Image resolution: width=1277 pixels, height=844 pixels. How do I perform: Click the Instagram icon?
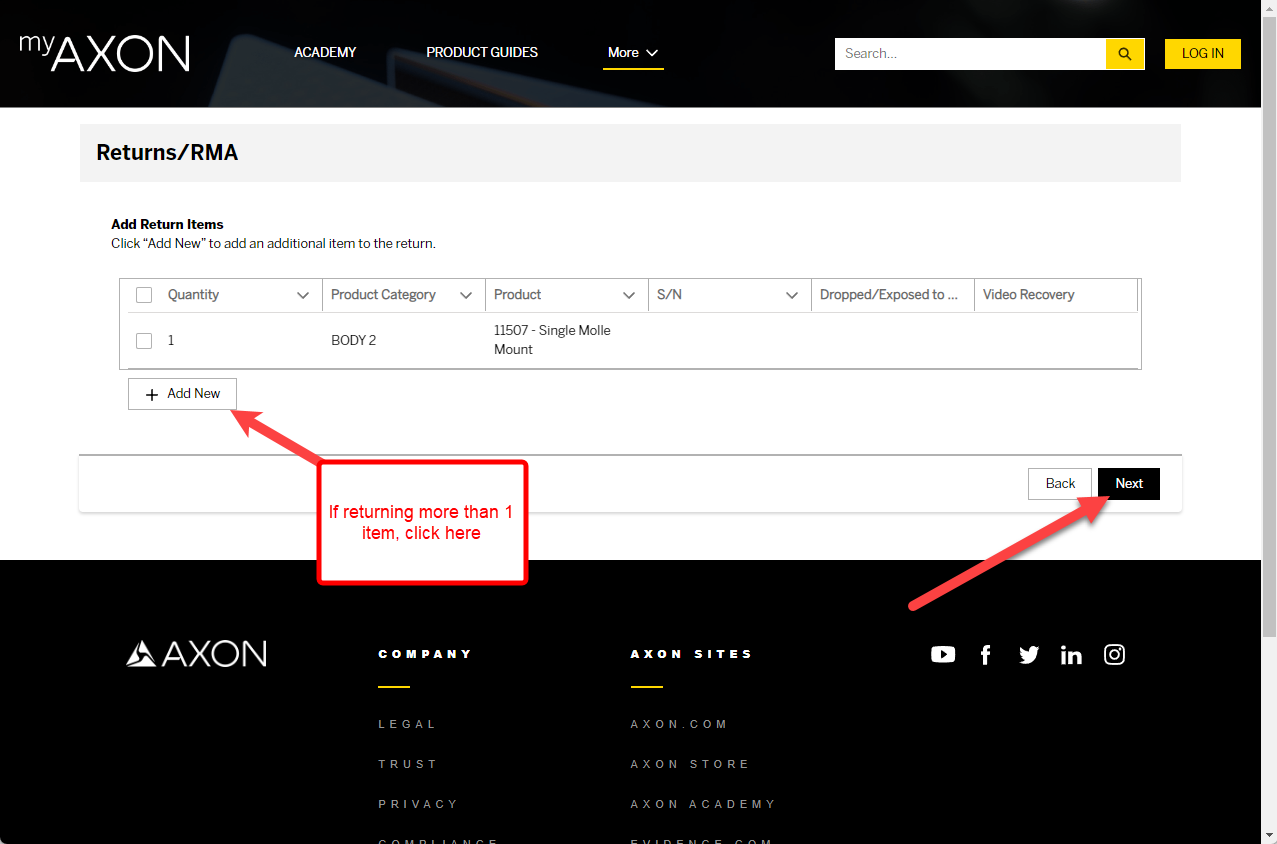pos(1114,654)
